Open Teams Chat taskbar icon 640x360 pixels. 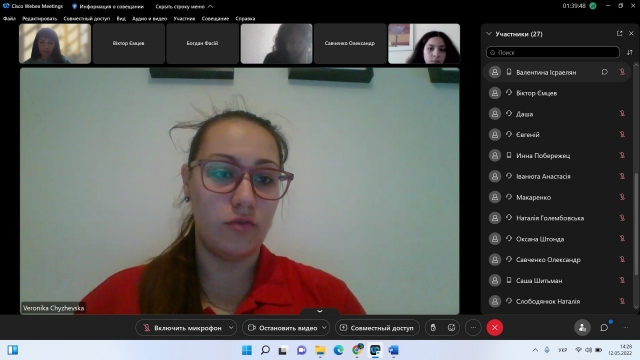click(301, 350)
